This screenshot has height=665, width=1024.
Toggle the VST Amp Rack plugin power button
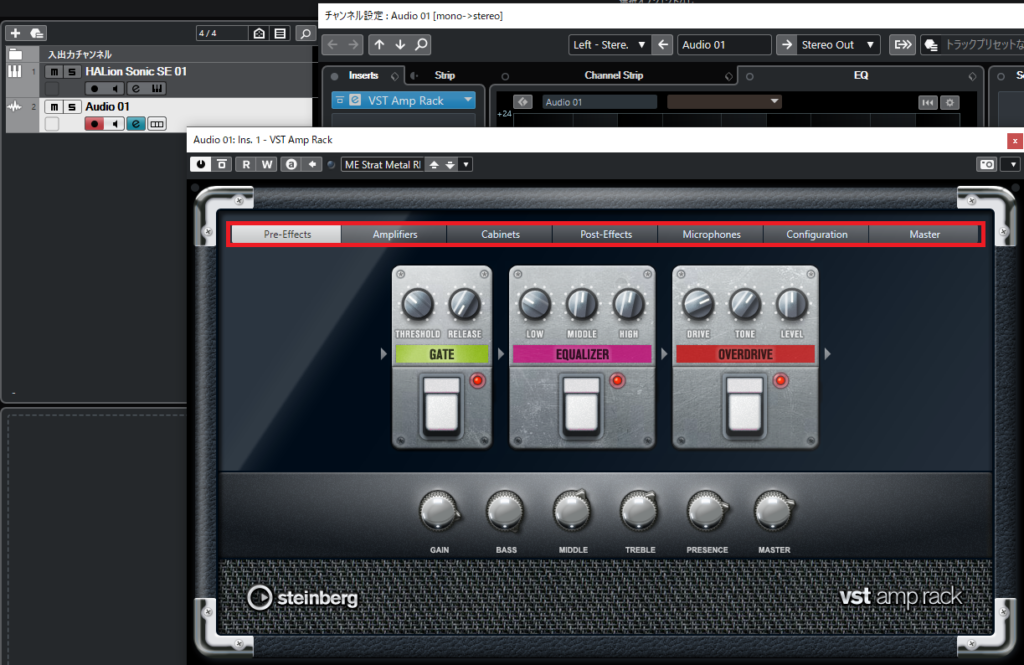(200, 165)
